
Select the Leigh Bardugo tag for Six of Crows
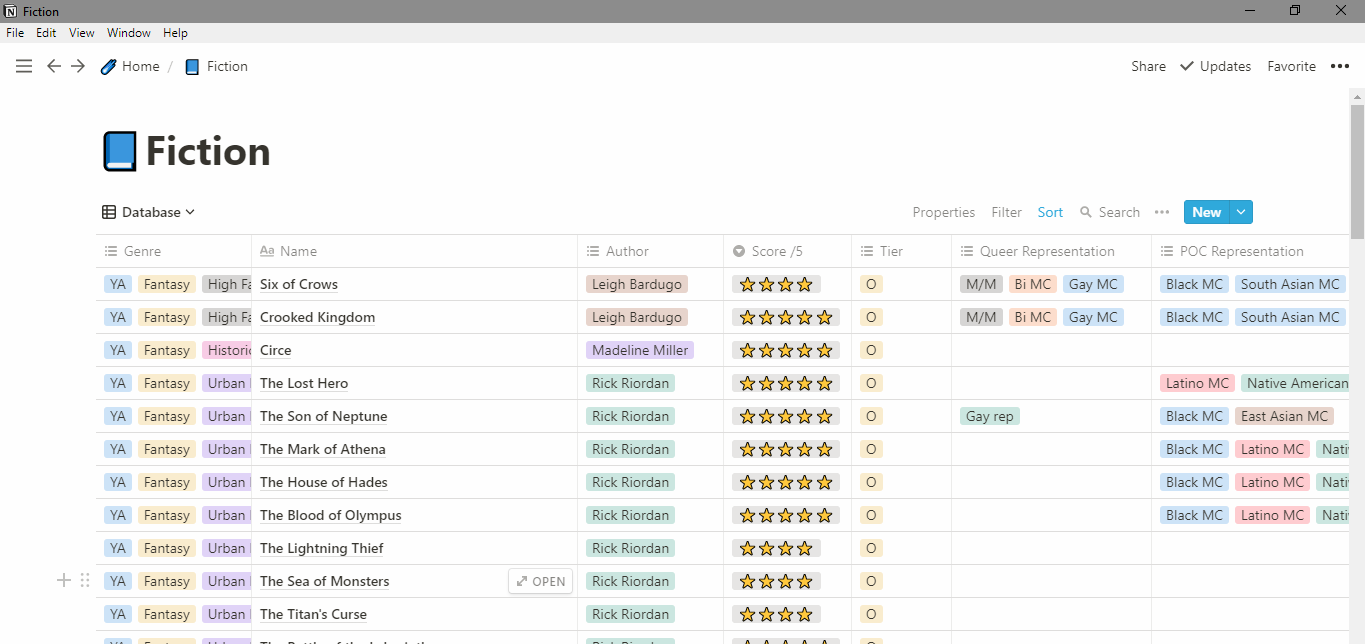(636, 284)
